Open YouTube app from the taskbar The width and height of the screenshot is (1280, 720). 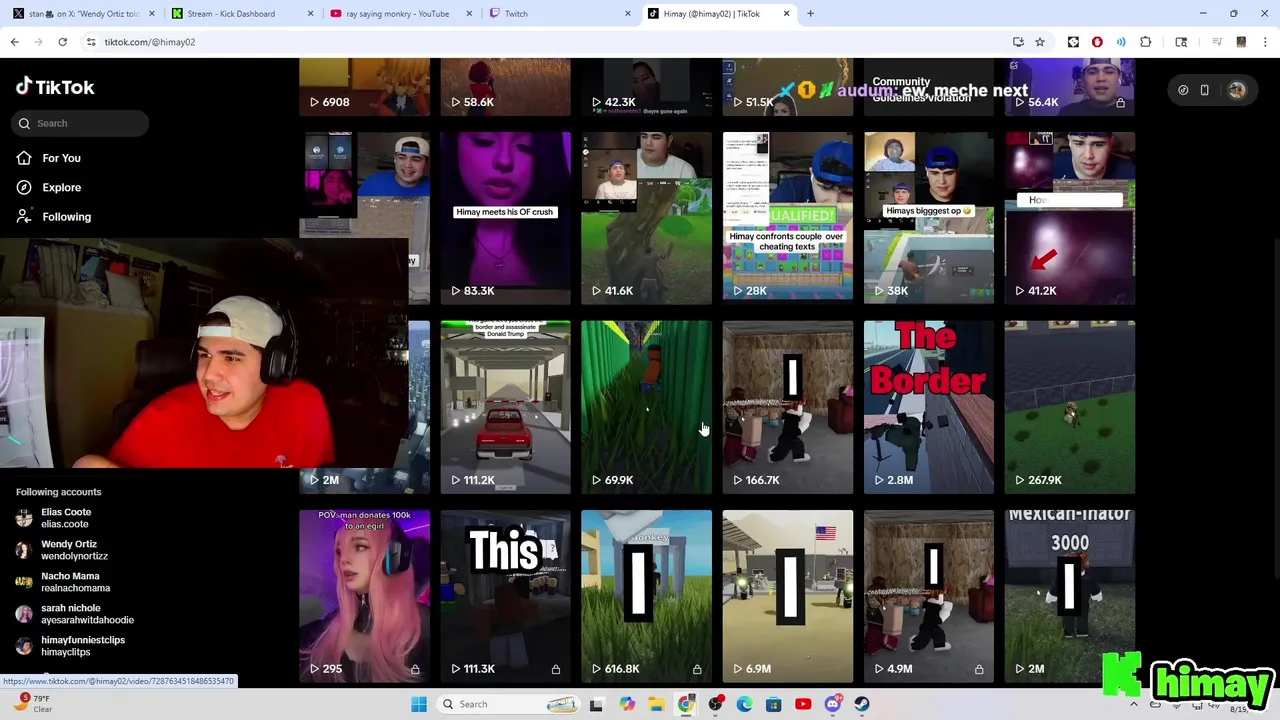(803, 704)
